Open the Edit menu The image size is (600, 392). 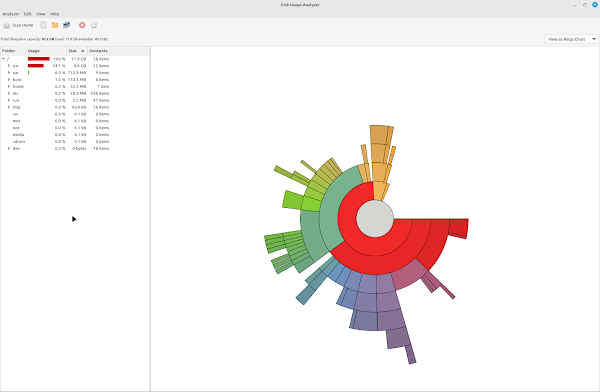pyautogui.click(x=28, y=14)
